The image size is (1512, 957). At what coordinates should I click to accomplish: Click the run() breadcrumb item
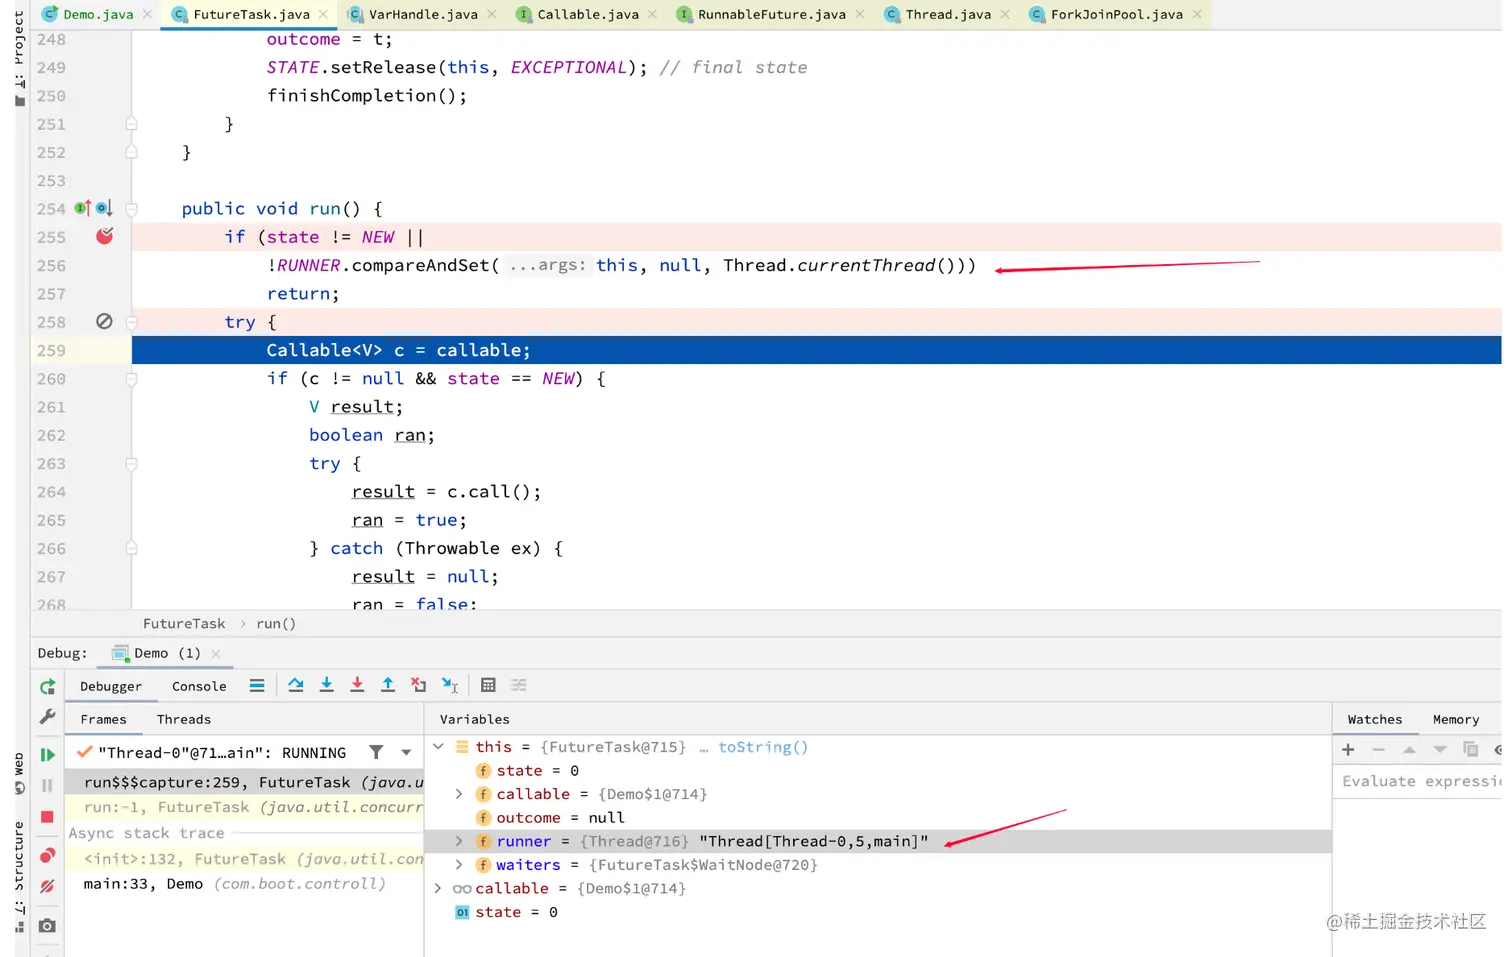click(276, 623)
